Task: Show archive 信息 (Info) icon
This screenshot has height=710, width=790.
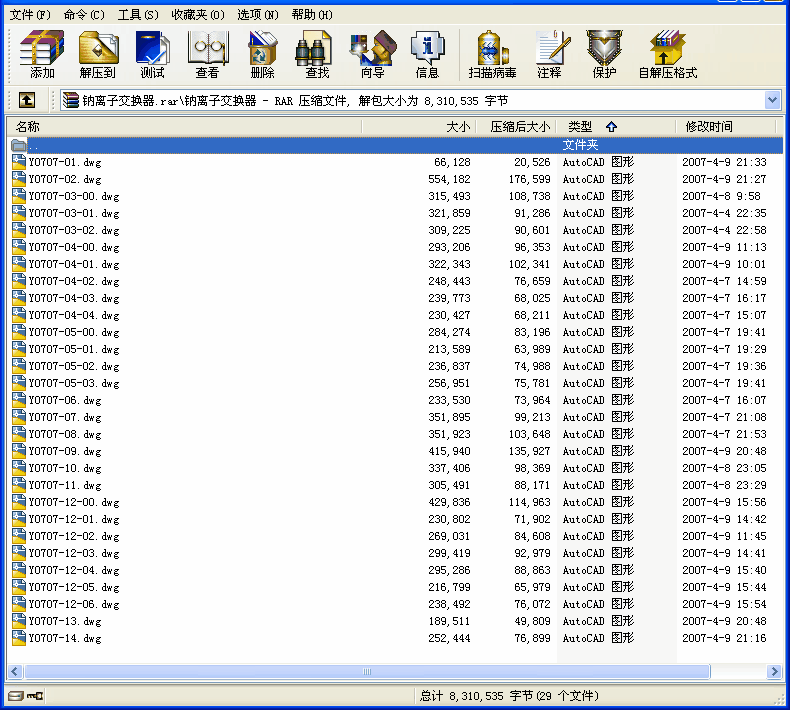Action: pyautogui.click(x=427, y=54)
